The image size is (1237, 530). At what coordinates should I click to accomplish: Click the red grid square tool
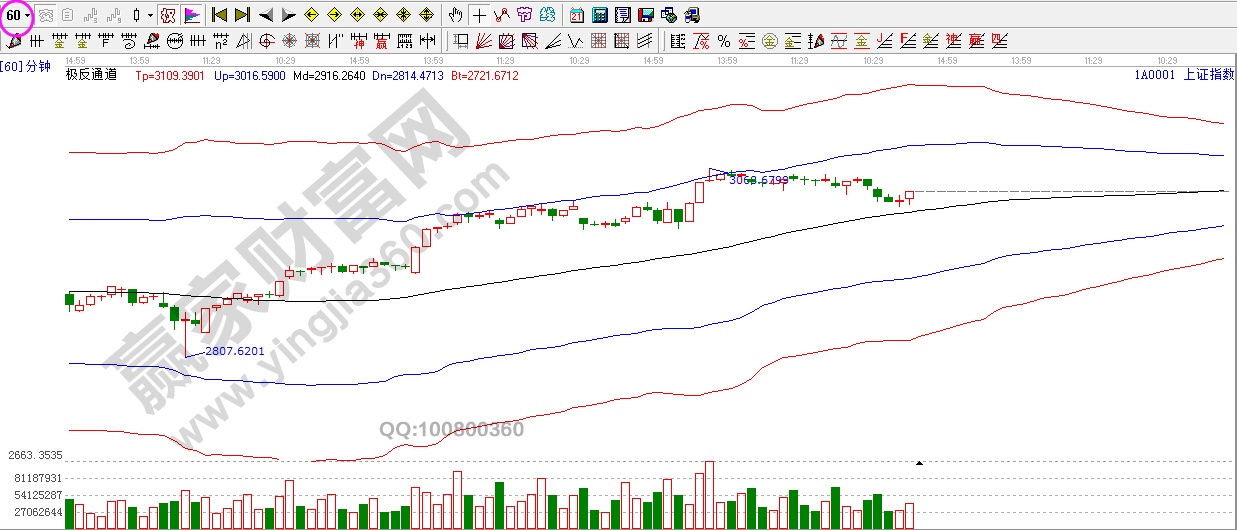point(598,41)
